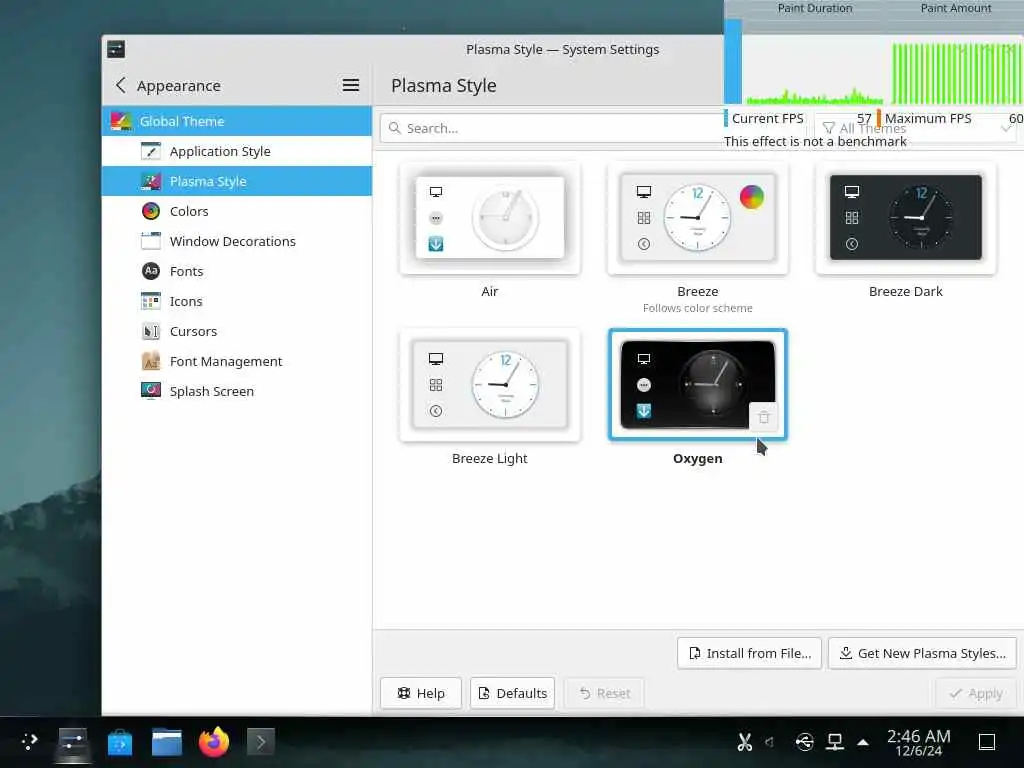
Task: Open Discover software store from taskbar
Action: 120,743
